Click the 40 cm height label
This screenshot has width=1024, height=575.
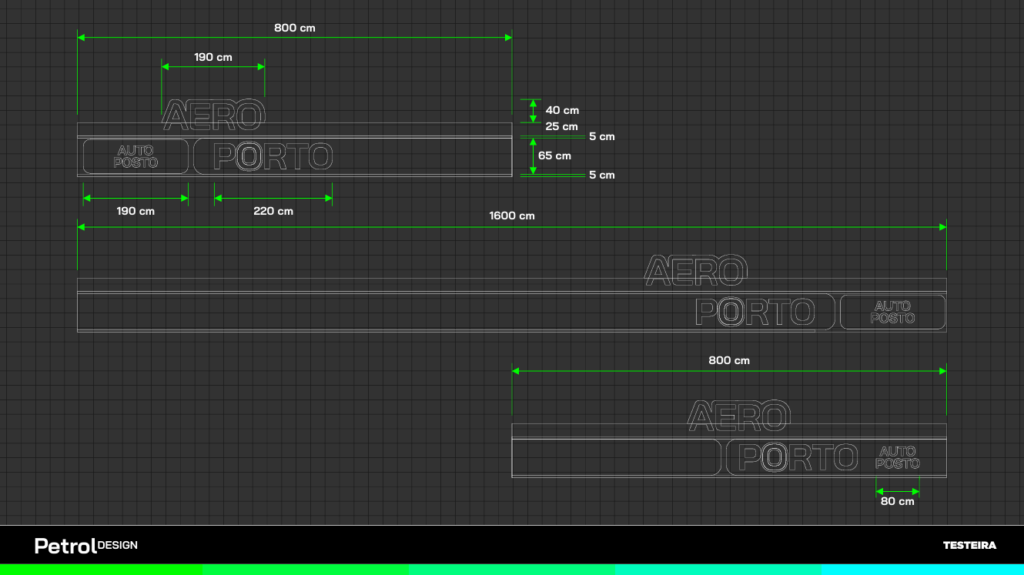click(562, 110)
